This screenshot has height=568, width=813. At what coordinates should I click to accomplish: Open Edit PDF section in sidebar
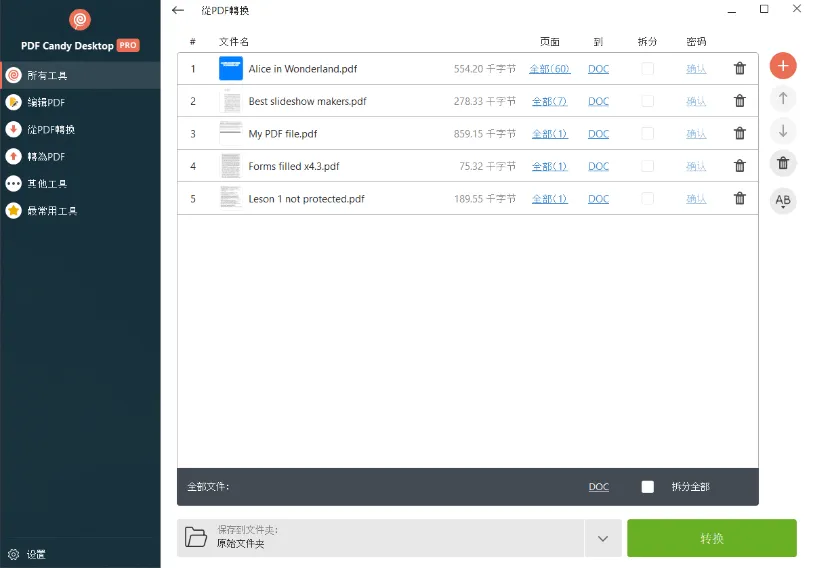pos(80,102)
